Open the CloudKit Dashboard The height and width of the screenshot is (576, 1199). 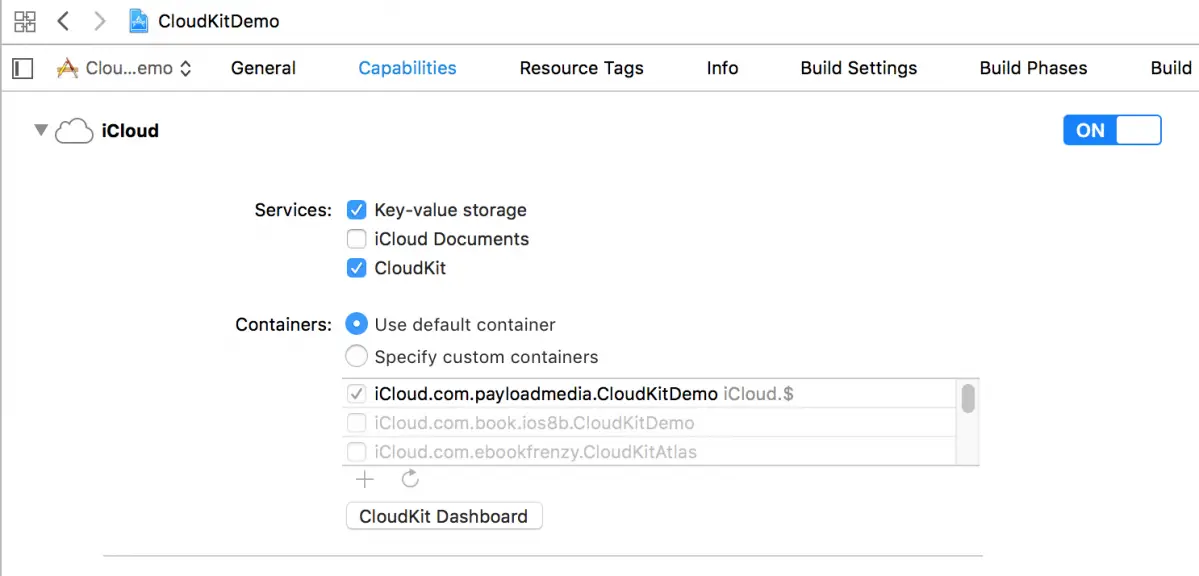(x=443, y=516)
